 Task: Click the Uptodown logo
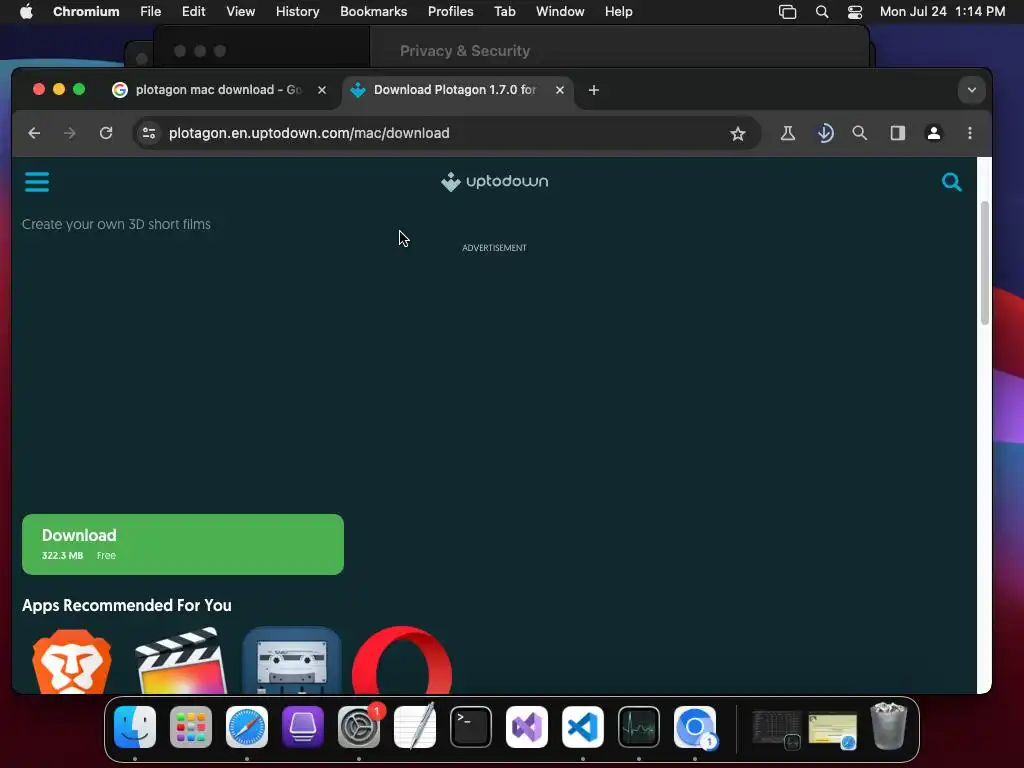494,182
